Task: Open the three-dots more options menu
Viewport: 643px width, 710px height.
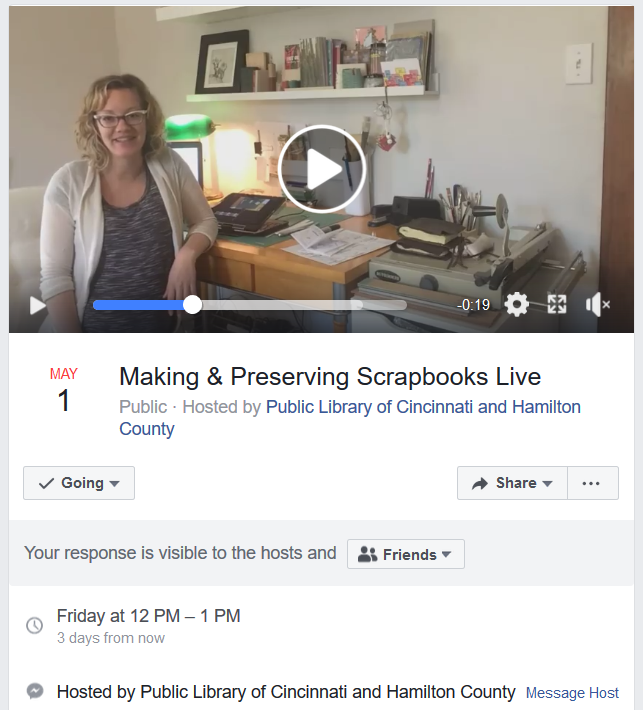Action: tap(593, 483)
